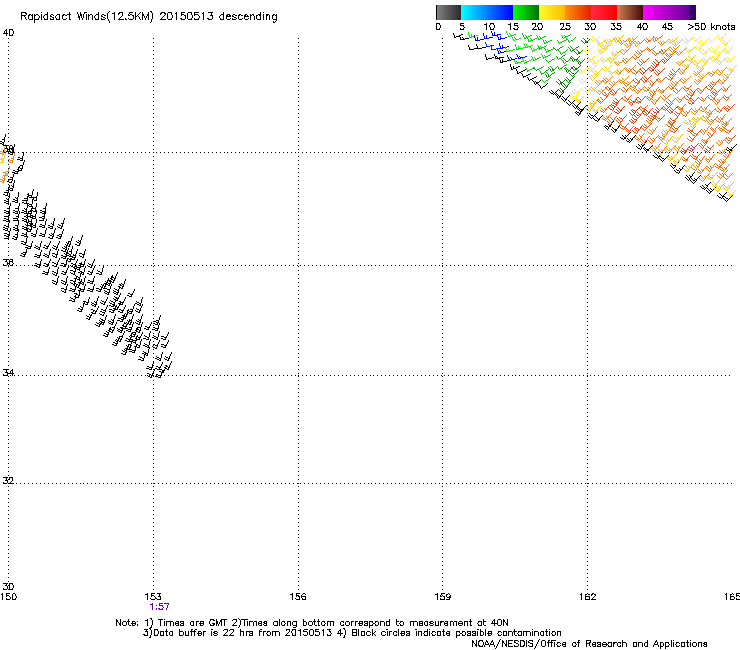Click the longitude label '150'
The image size is (740, 650).
(x=8, y=597)
